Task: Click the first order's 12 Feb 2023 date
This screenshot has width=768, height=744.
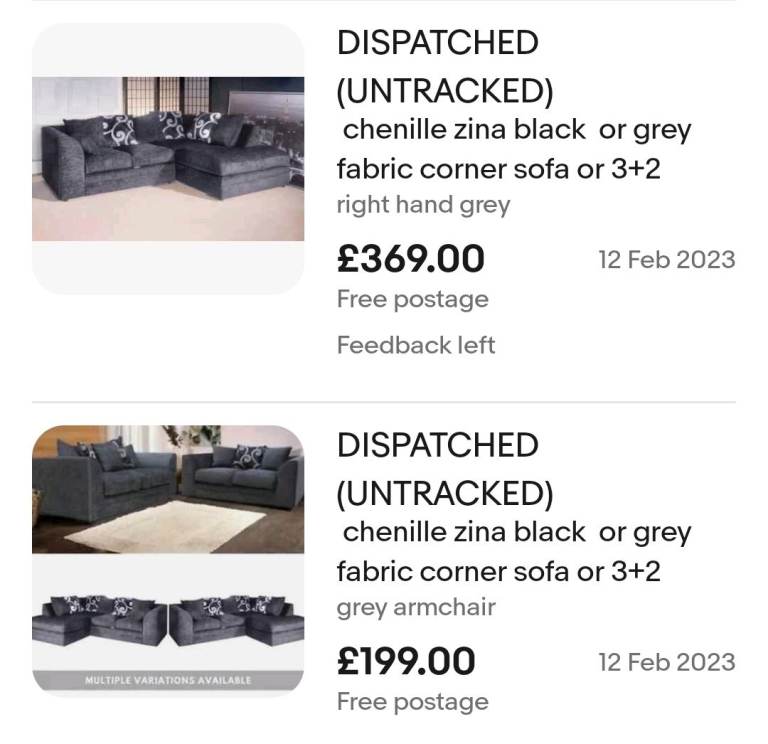Action: pos(666,260)
